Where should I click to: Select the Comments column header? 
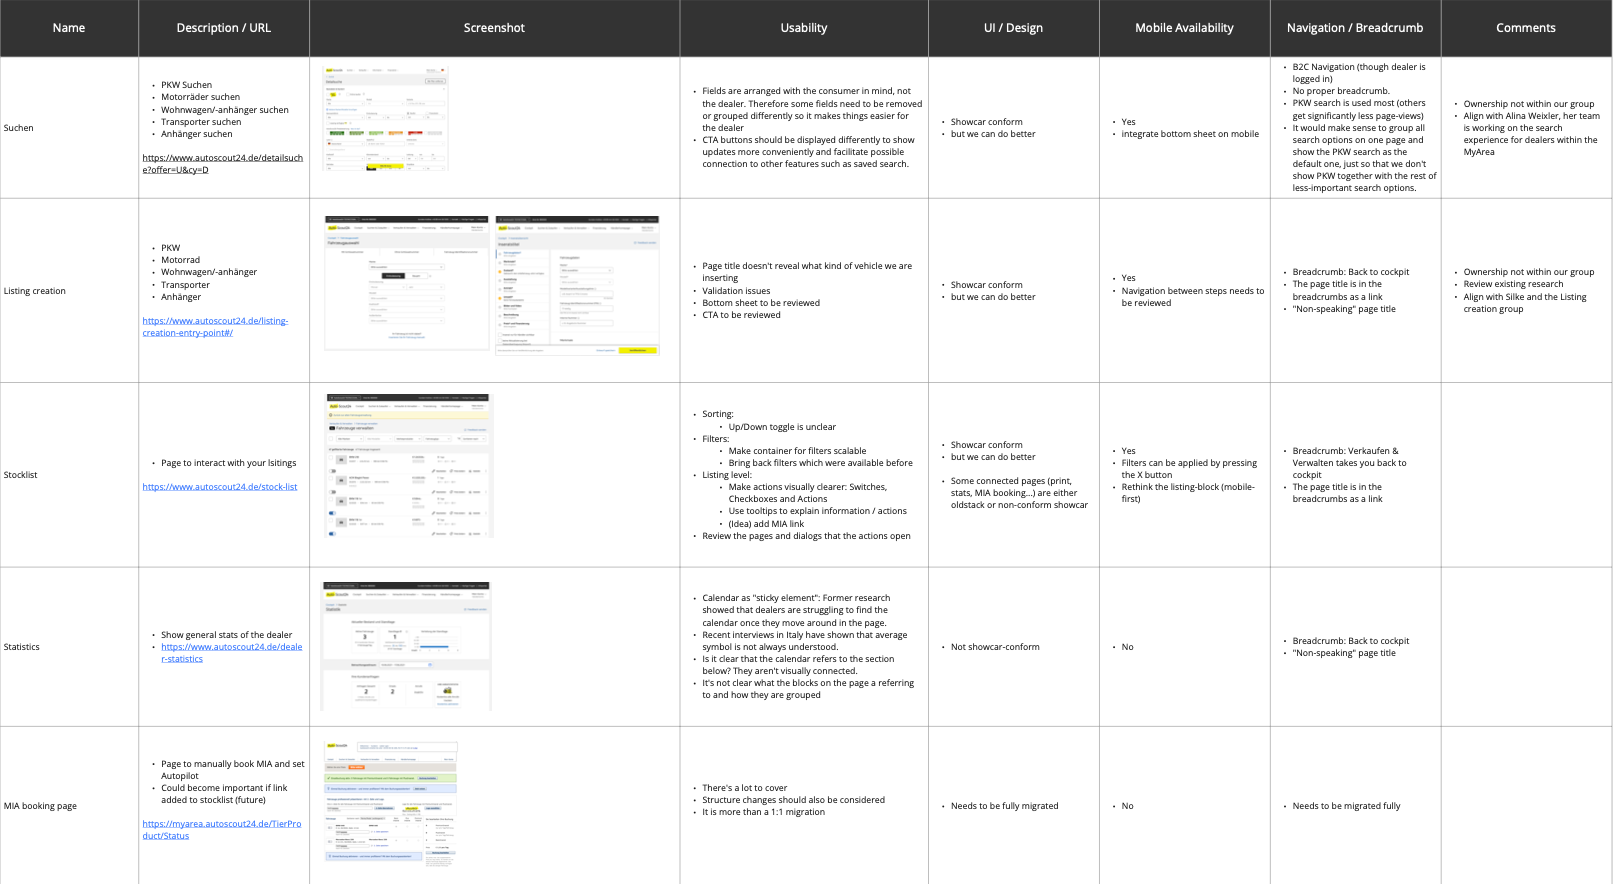click(x=1525, y=28)
